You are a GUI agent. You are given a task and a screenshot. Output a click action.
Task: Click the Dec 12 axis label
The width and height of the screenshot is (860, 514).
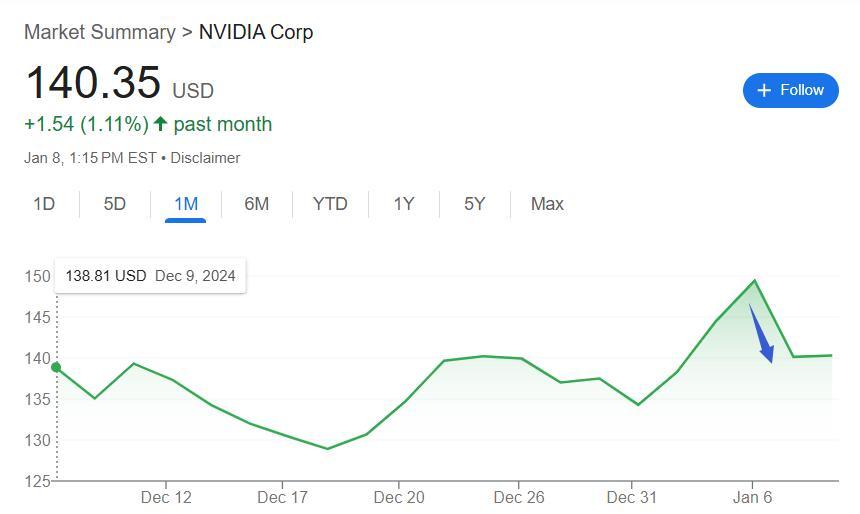pos(166,497)
